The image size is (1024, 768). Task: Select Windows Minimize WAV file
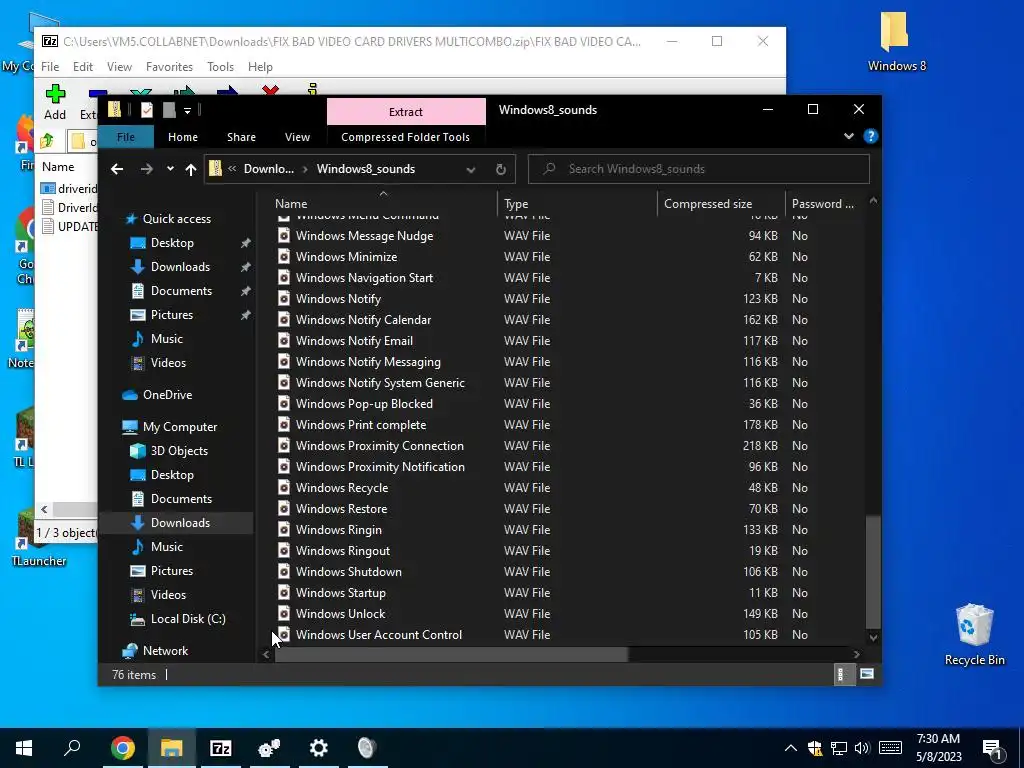coord(346,257)
